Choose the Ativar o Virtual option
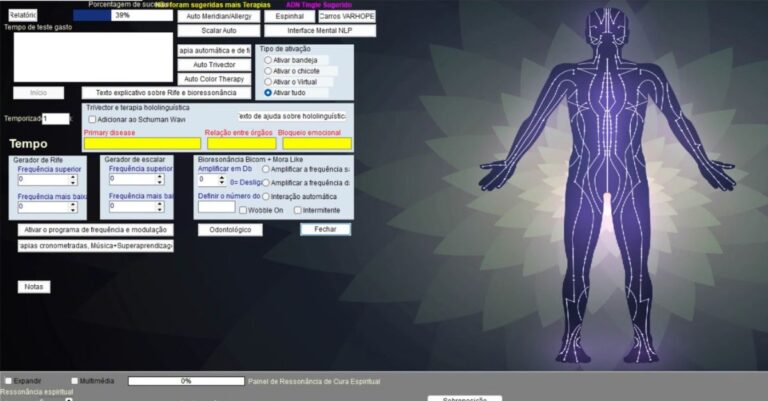The image size is (768, 401). 267,82
